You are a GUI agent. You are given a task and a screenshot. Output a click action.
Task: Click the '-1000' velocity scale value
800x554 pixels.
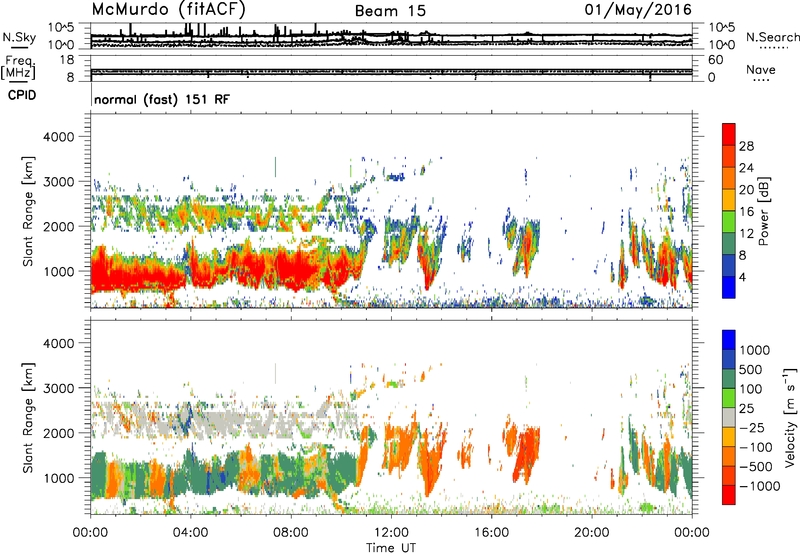[x=759, y=486]
